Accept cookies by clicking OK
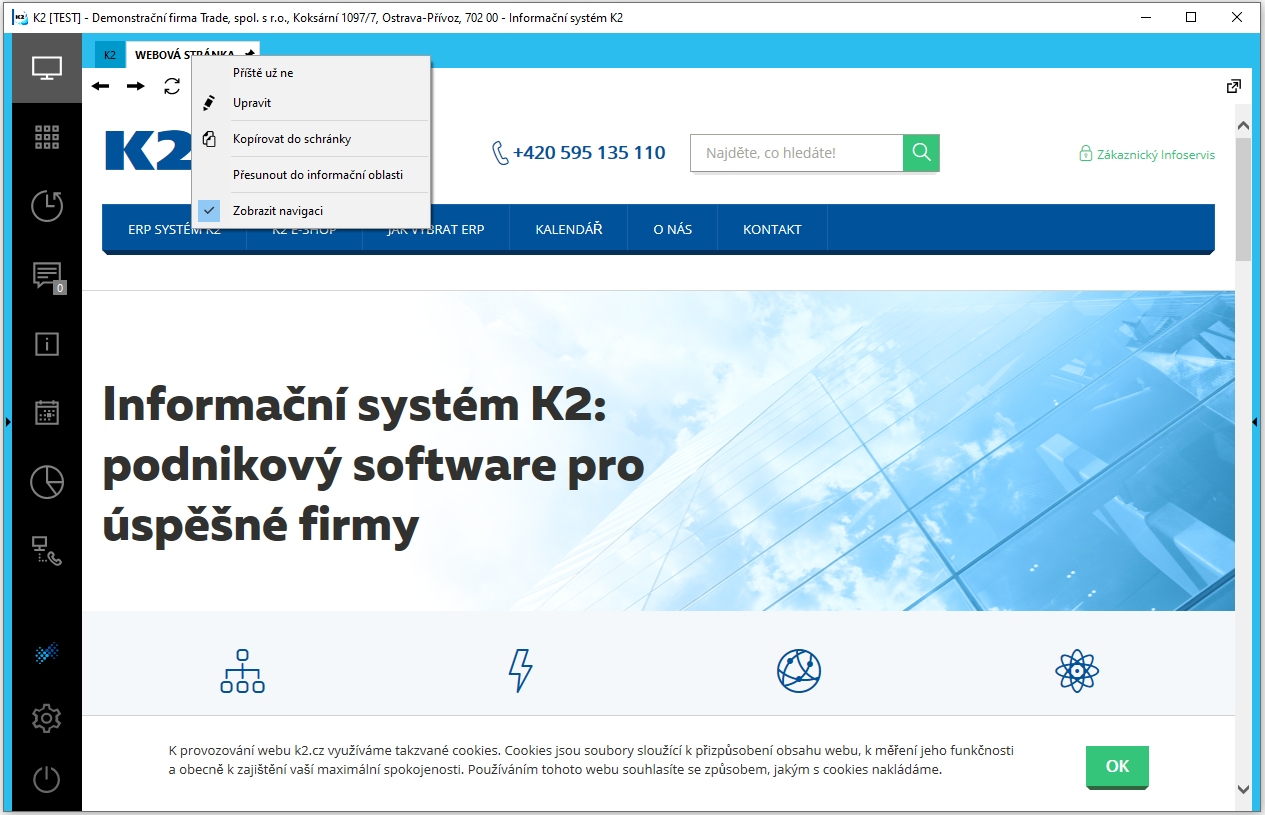 1117,767
